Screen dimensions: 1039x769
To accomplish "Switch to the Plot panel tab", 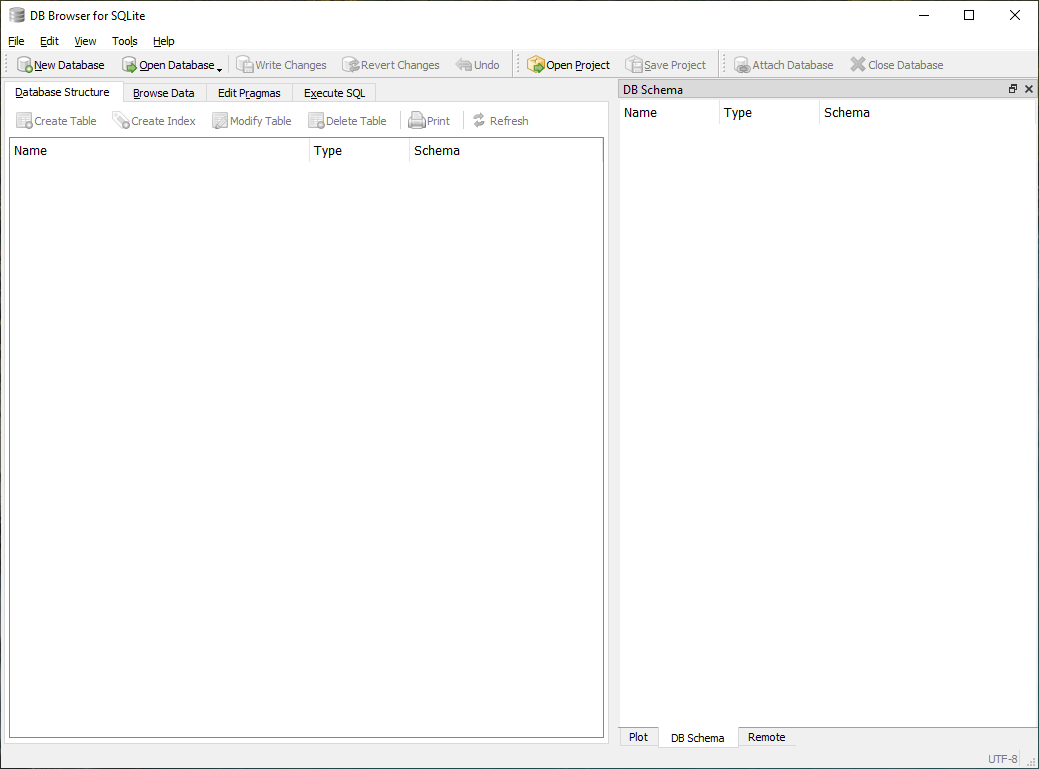I will tap(638, 737).
